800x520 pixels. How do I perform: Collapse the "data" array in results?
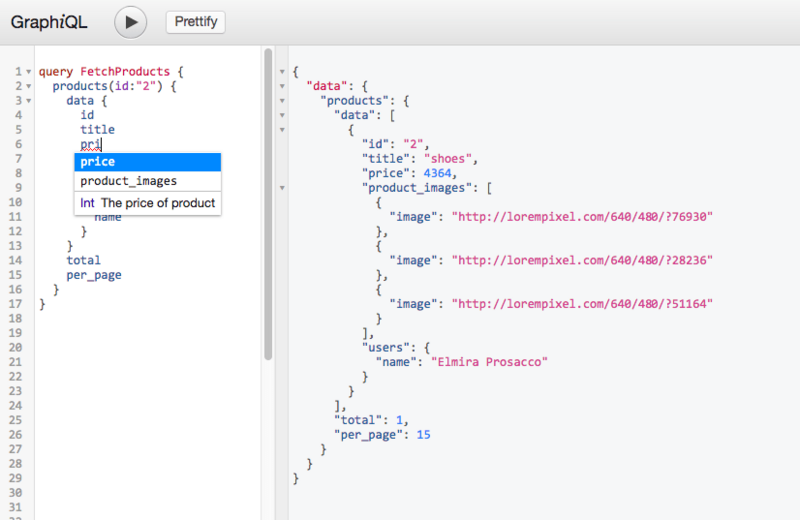coord(282,115)
